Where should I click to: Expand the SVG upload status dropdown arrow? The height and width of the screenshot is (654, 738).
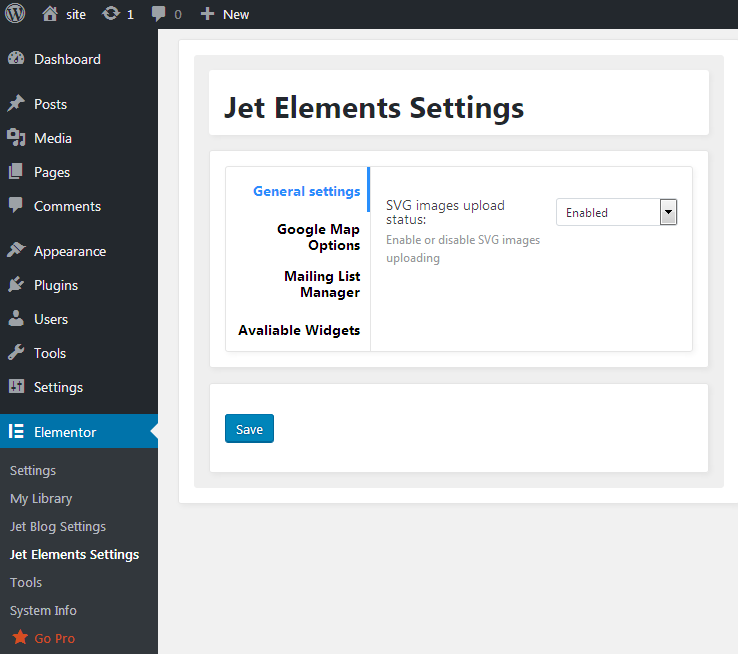668,212
